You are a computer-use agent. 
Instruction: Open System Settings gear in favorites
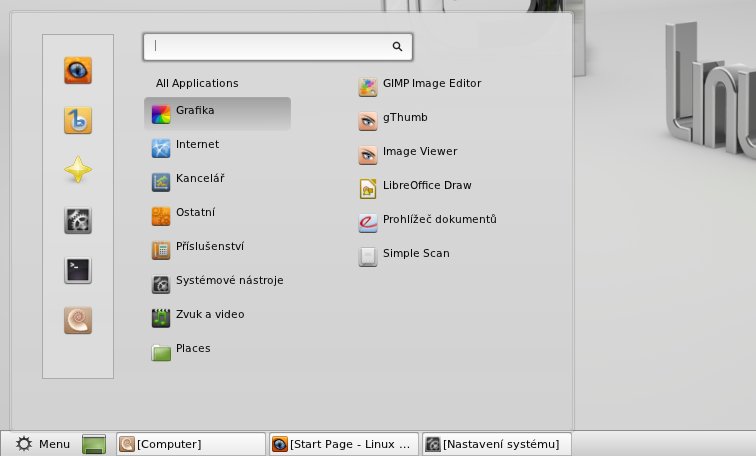point(78,220)
